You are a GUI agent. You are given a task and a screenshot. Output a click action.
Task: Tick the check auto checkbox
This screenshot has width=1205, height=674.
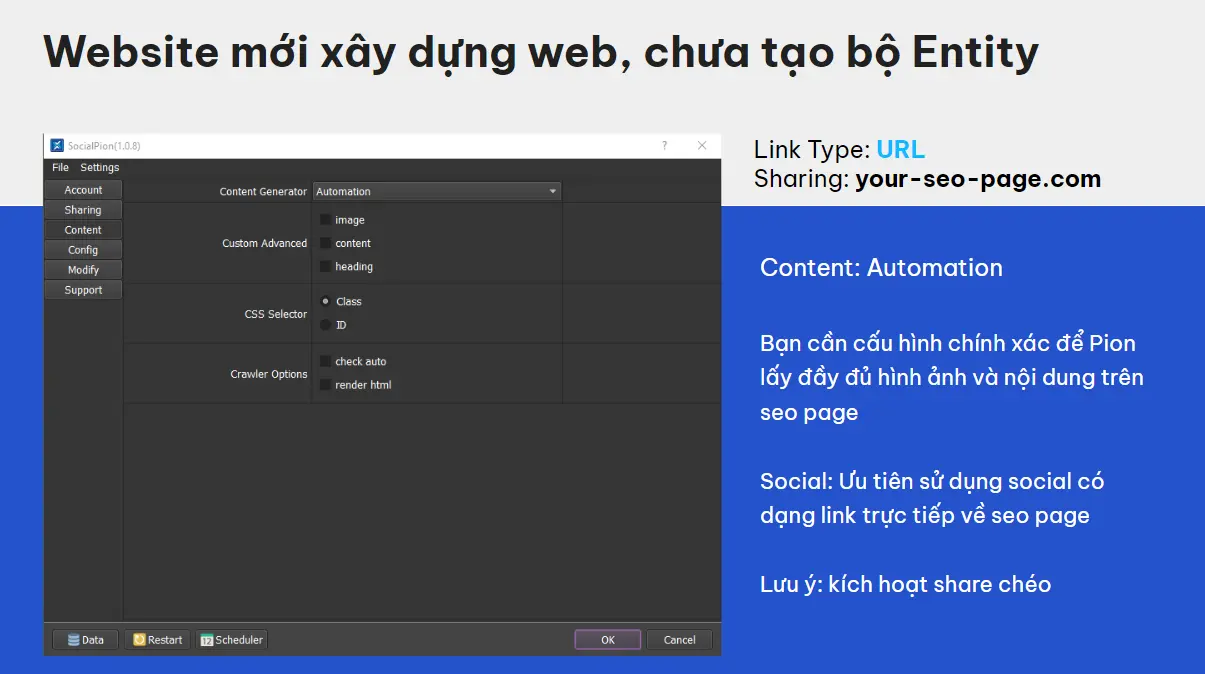point(326,361)
